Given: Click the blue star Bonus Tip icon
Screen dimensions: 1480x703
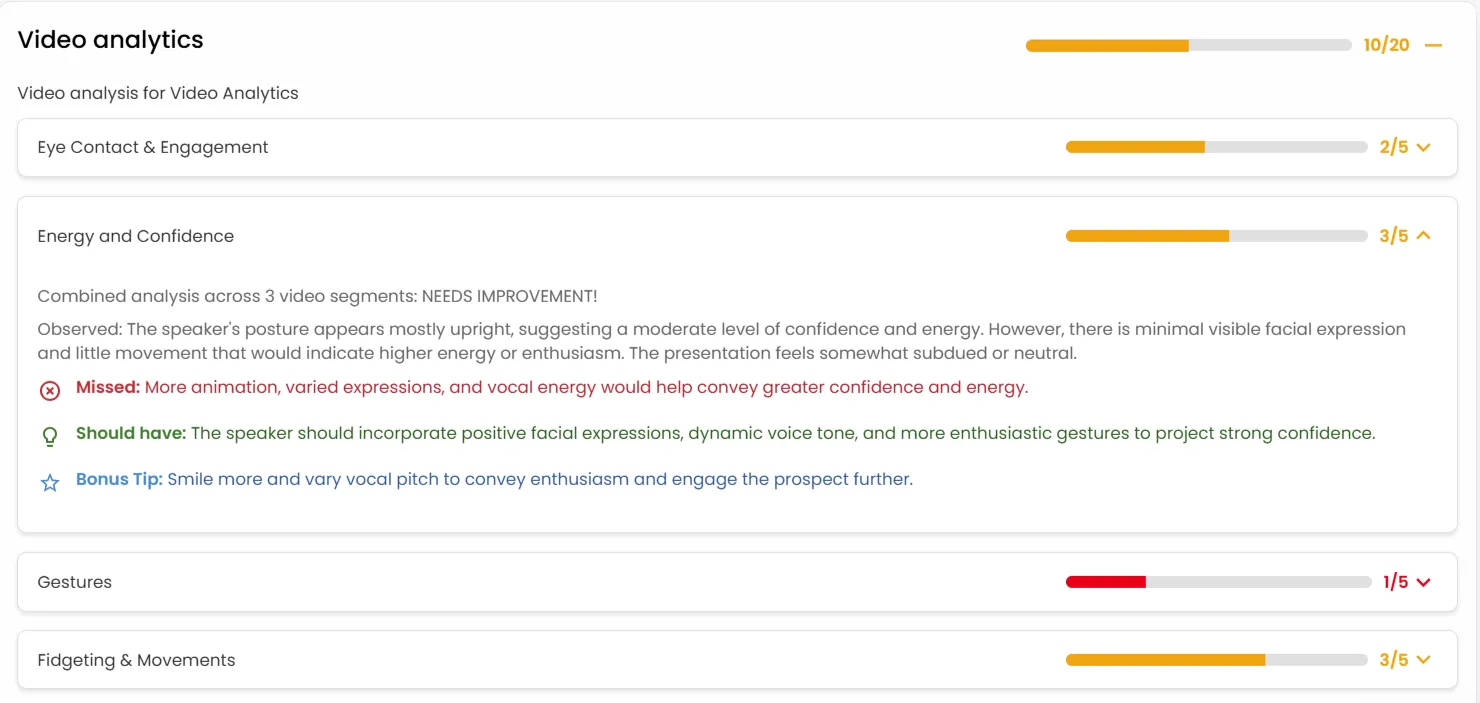Looking at the screenshot, I should (50, 483).
